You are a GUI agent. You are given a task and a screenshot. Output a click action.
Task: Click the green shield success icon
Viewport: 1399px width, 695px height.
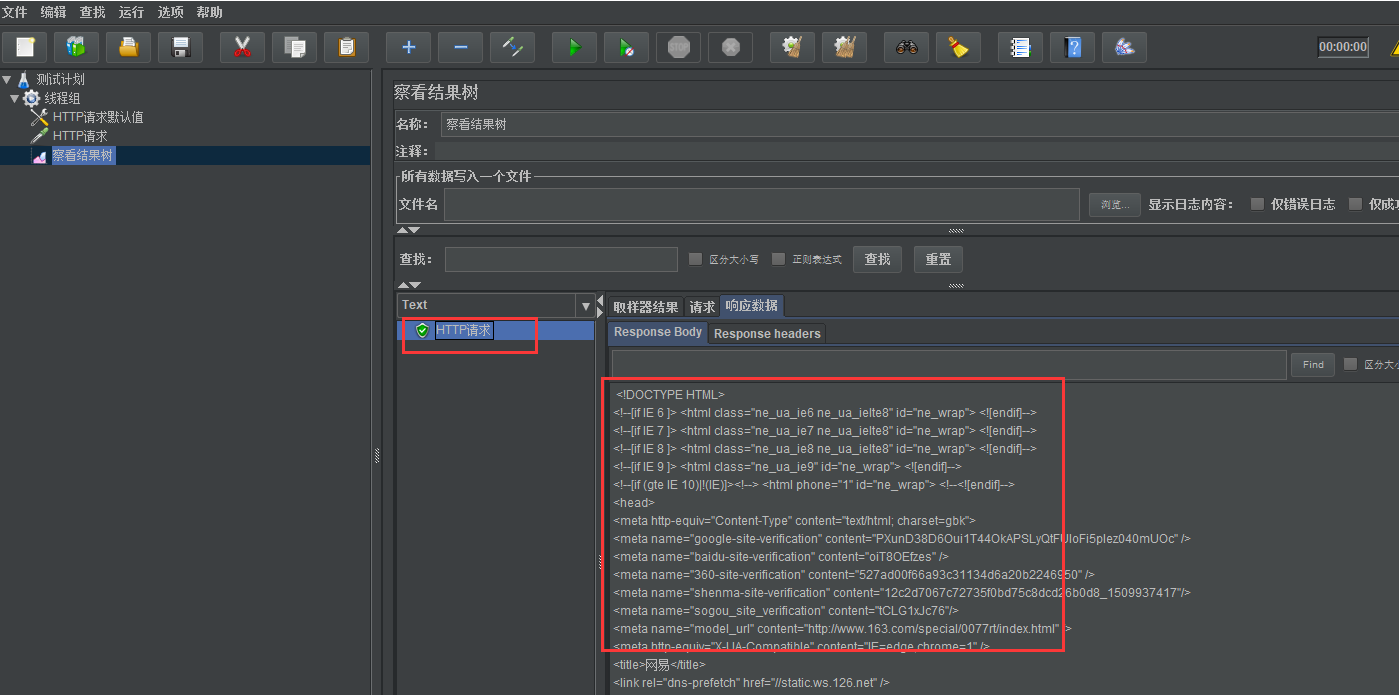coord(422,330)
